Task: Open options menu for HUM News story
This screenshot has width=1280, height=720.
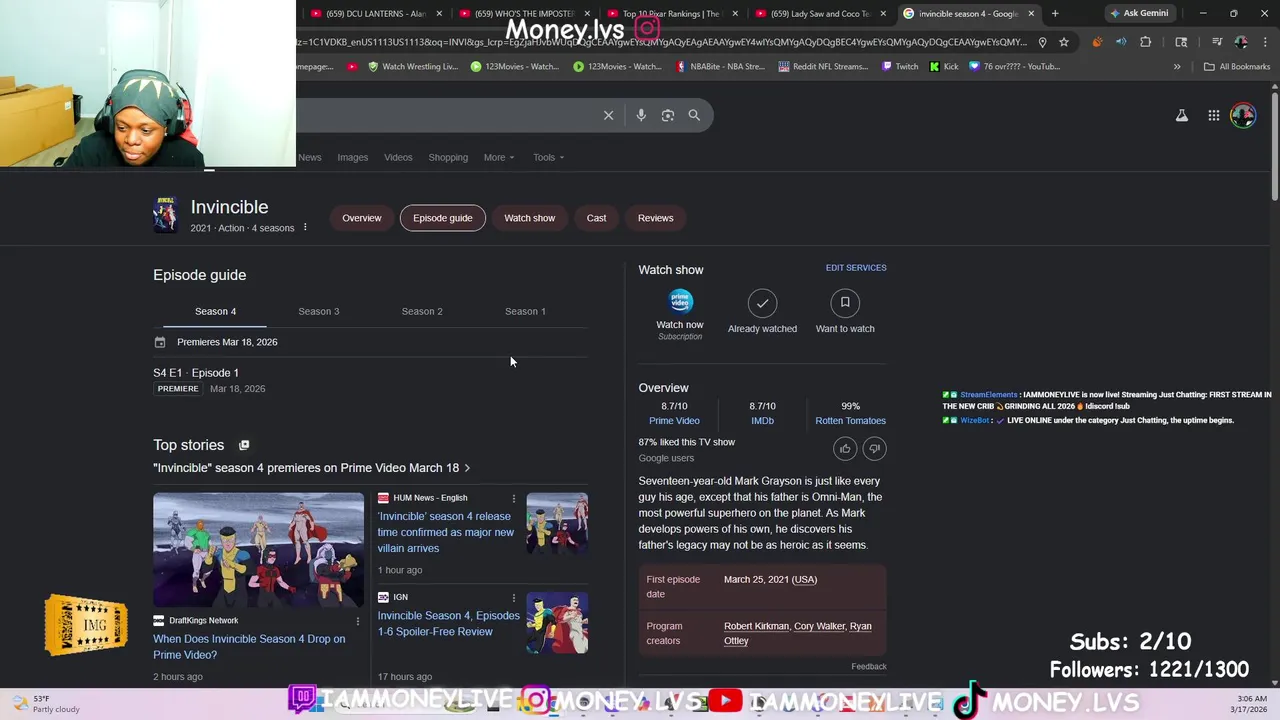Action: 514,498
